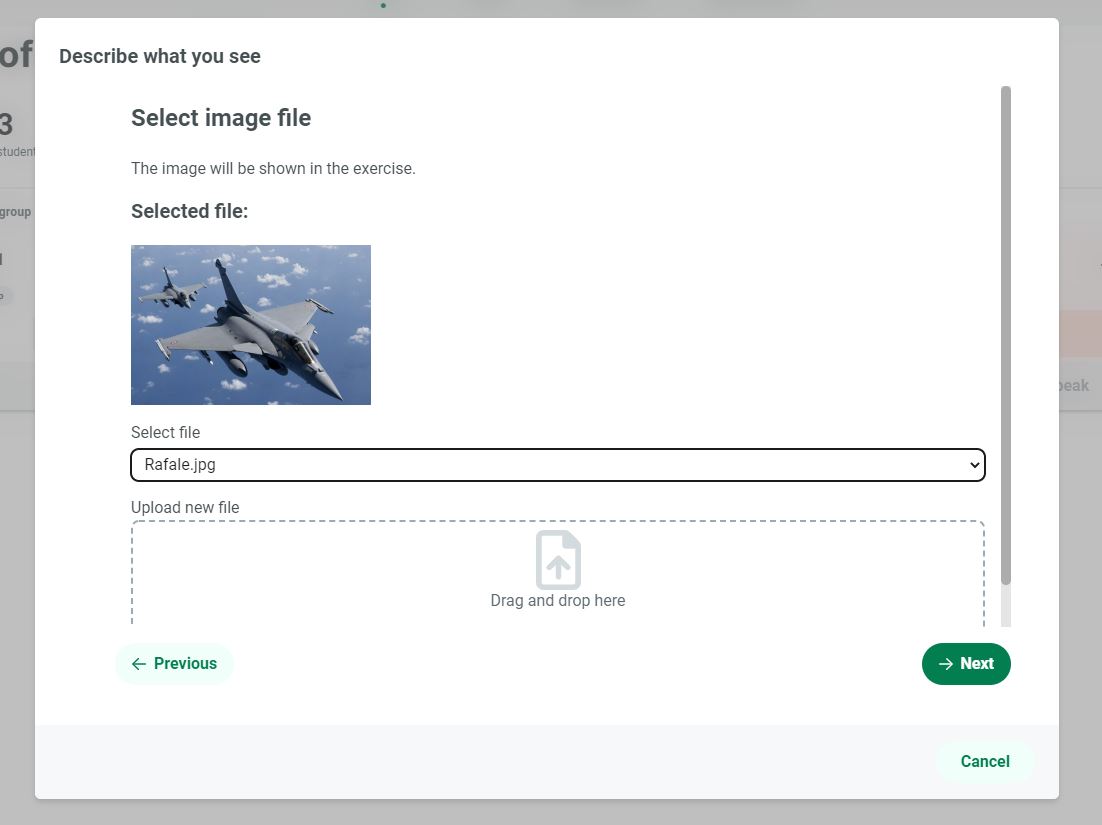
Task: Click the left arrow icon on Previous
Action: pos(139,664)
